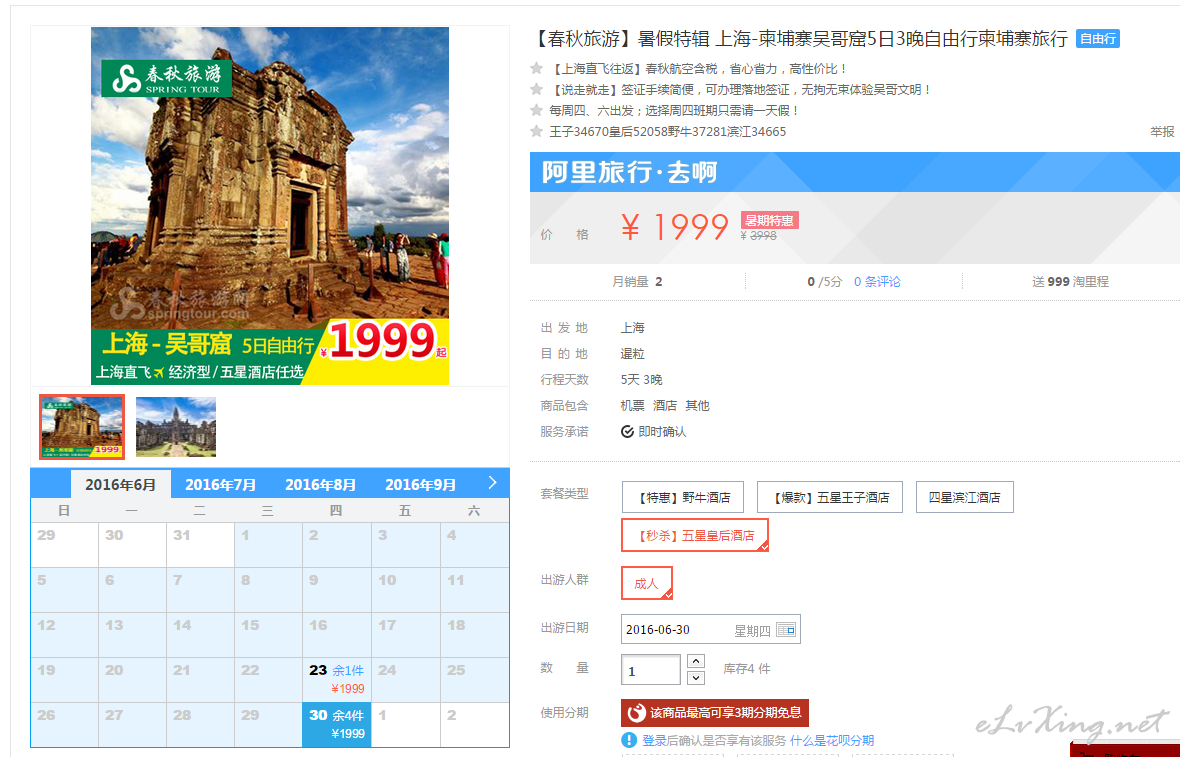1180x757 pixels.
Task: Choose the 四星滨江酒店 package
Action: [x=965, y=497]
